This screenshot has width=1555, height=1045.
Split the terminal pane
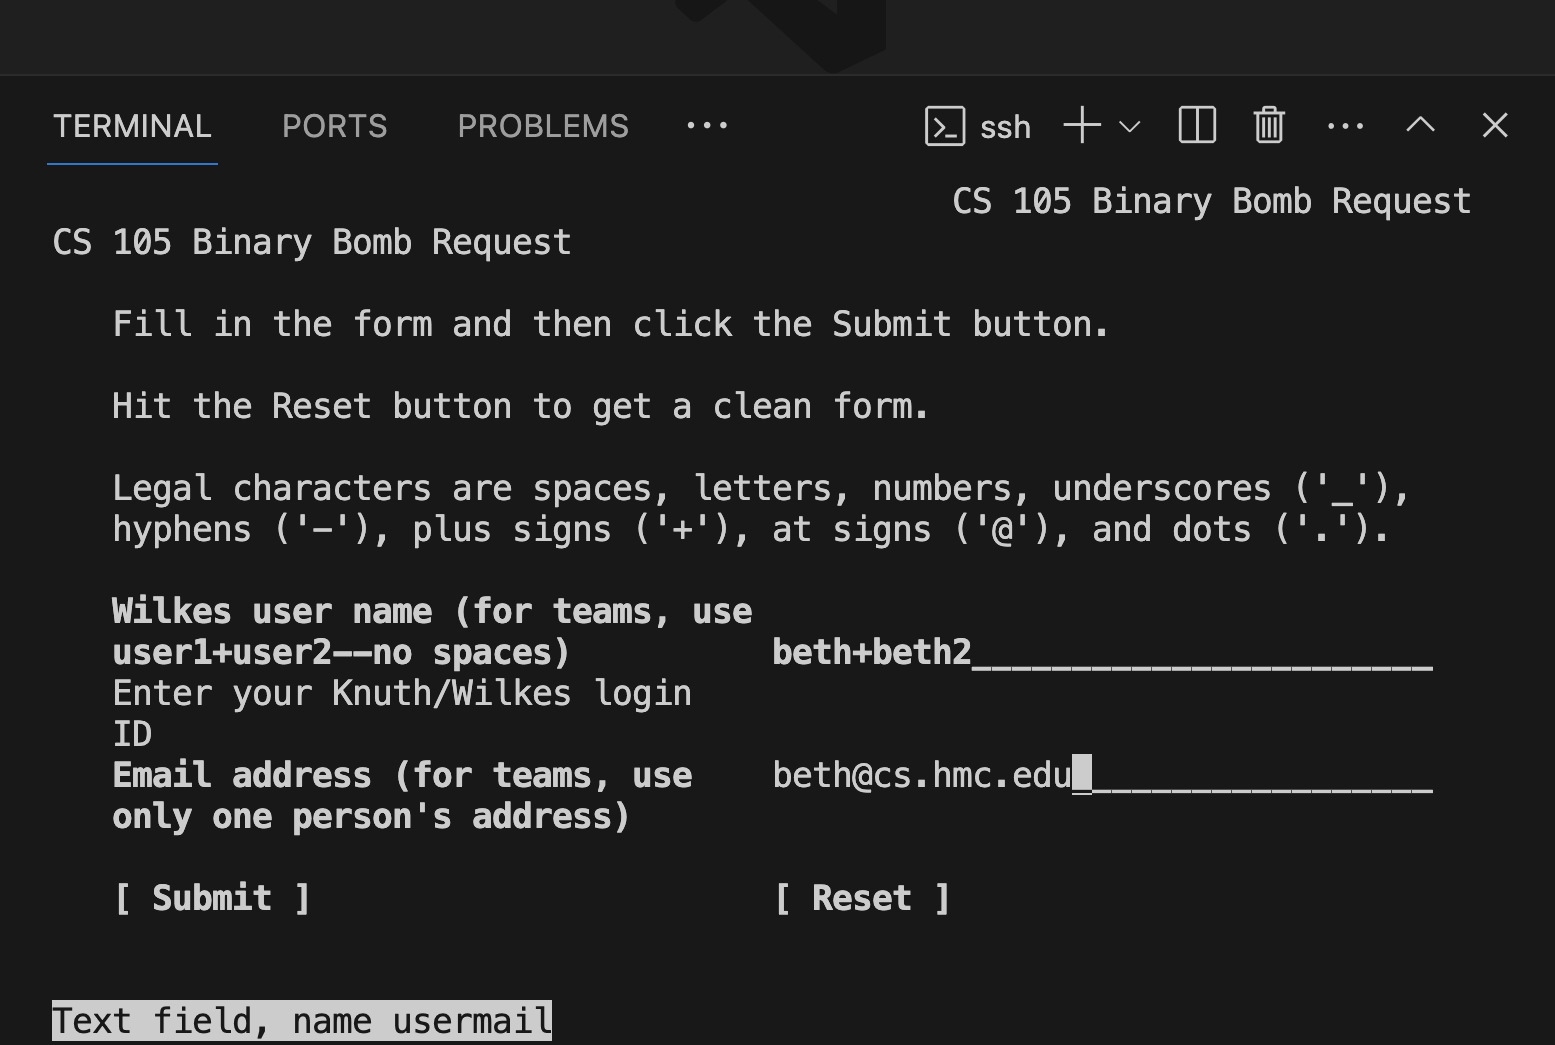tap(1197, 126)
